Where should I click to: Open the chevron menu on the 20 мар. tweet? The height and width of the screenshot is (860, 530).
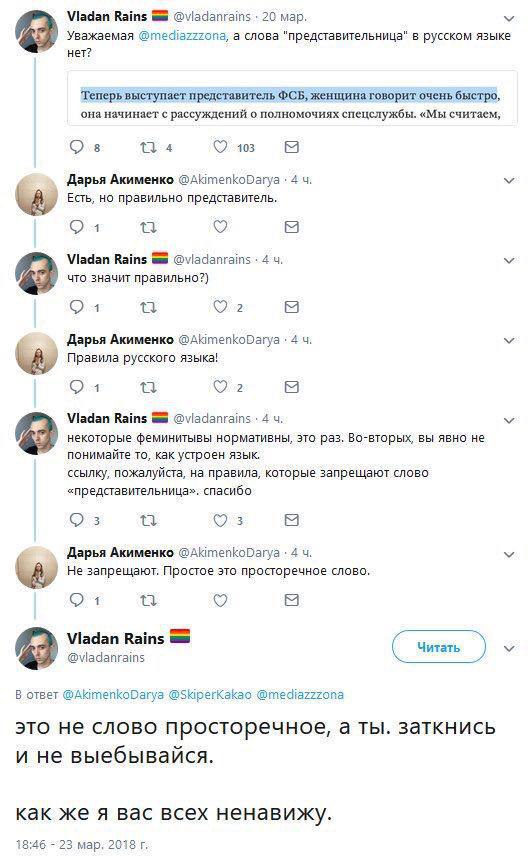click(509, 19)
